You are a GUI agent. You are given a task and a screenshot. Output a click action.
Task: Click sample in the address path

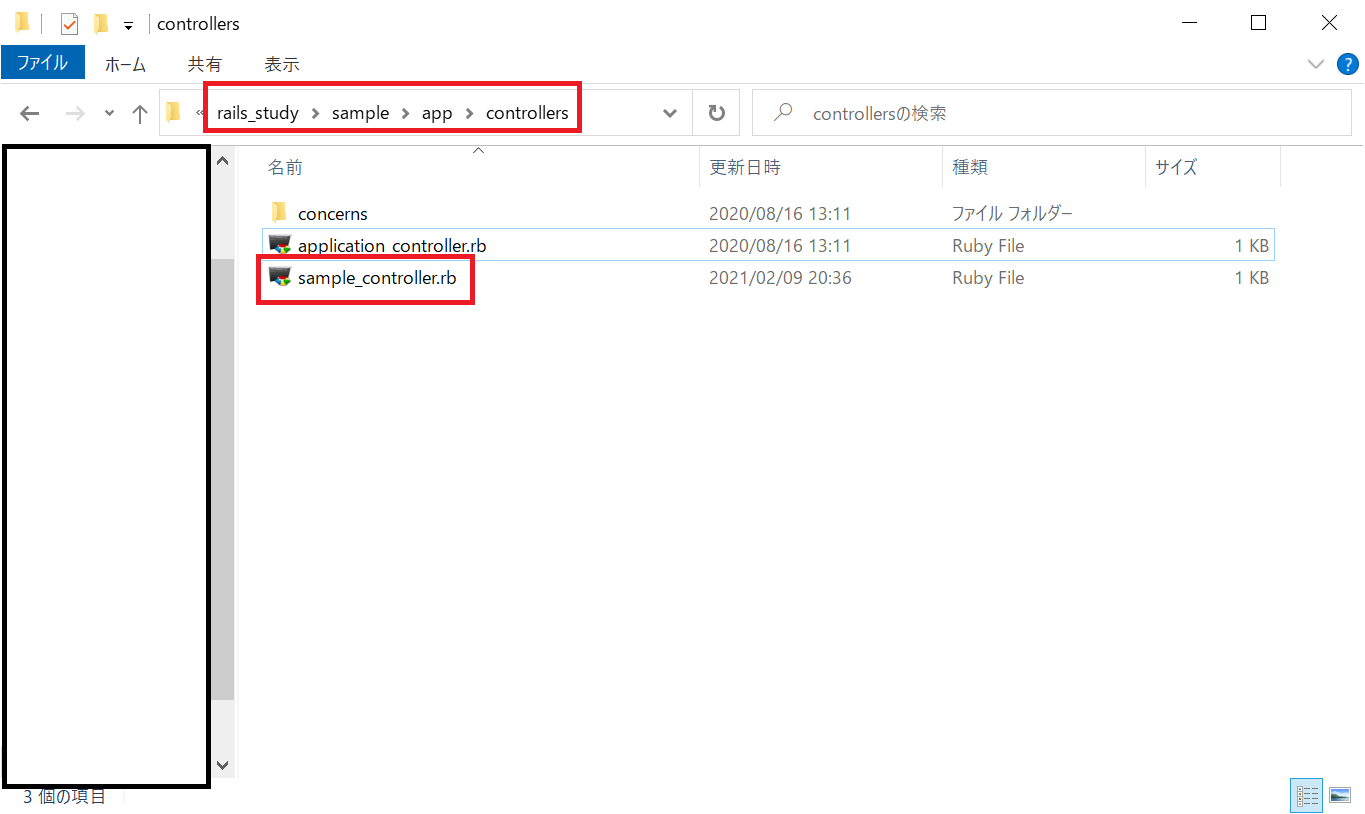(x=360, y=113)
